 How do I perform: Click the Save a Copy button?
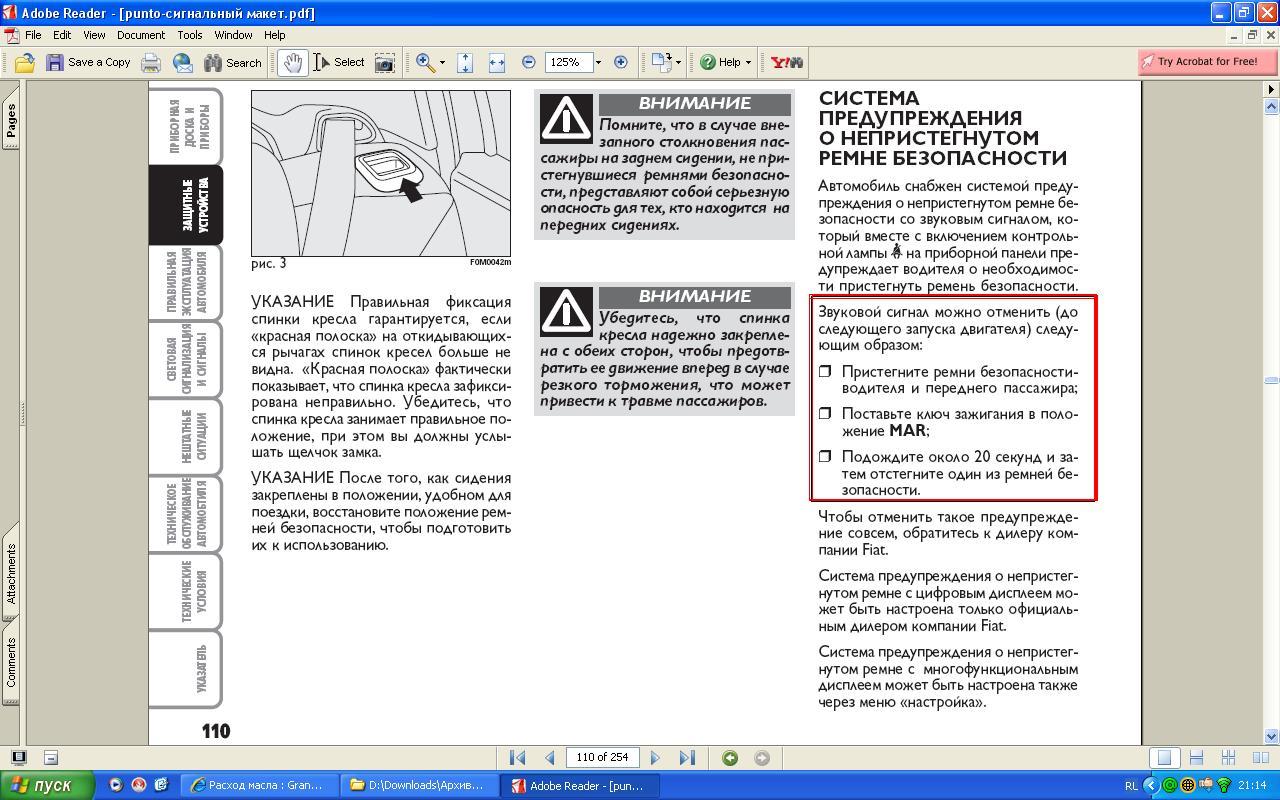(88, 62)
